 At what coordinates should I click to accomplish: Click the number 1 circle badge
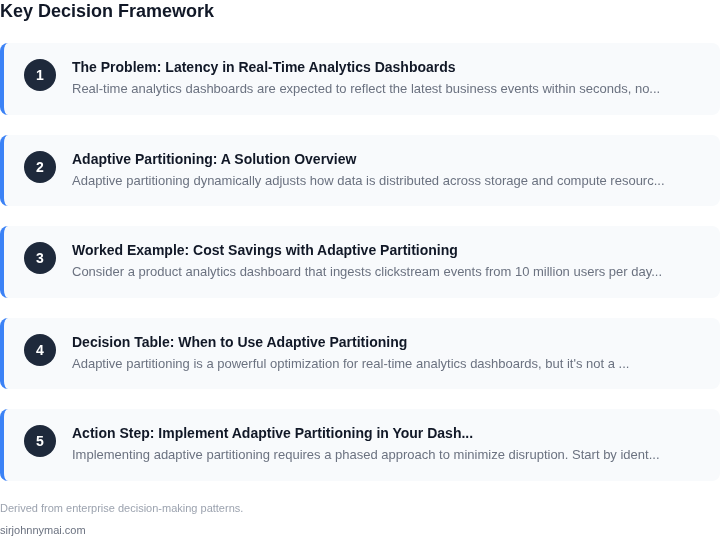[40, 75]
